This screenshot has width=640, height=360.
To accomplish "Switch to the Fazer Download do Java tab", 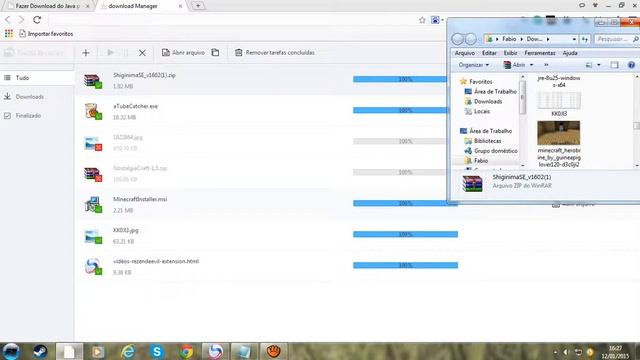I will (x=47, y=6).
